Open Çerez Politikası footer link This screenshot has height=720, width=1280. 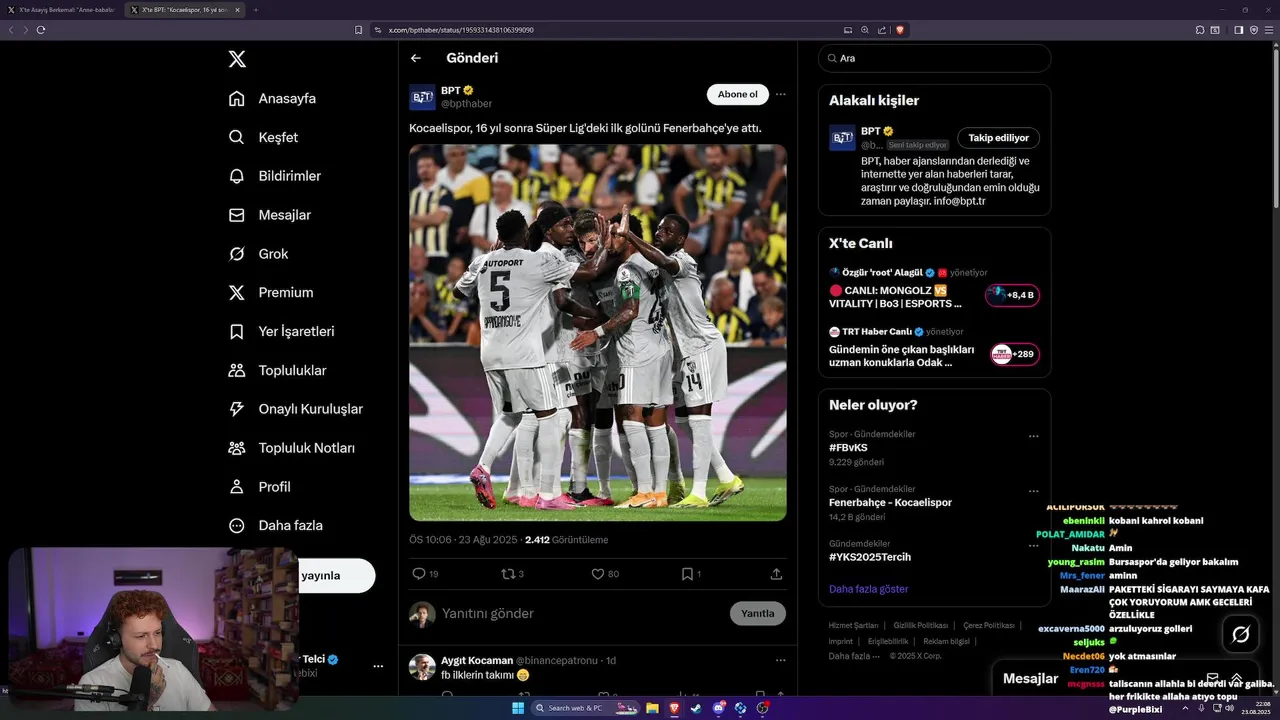point(988,625)
